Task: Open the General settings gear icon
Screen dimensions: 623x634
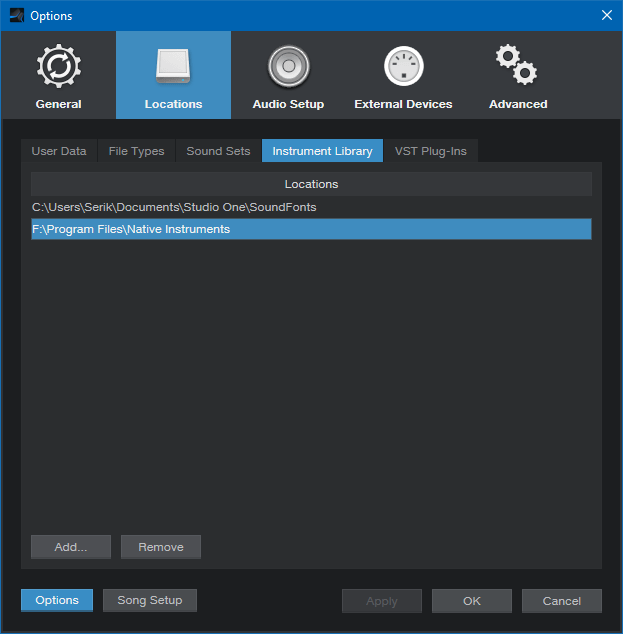Action: tap(59, 66)
